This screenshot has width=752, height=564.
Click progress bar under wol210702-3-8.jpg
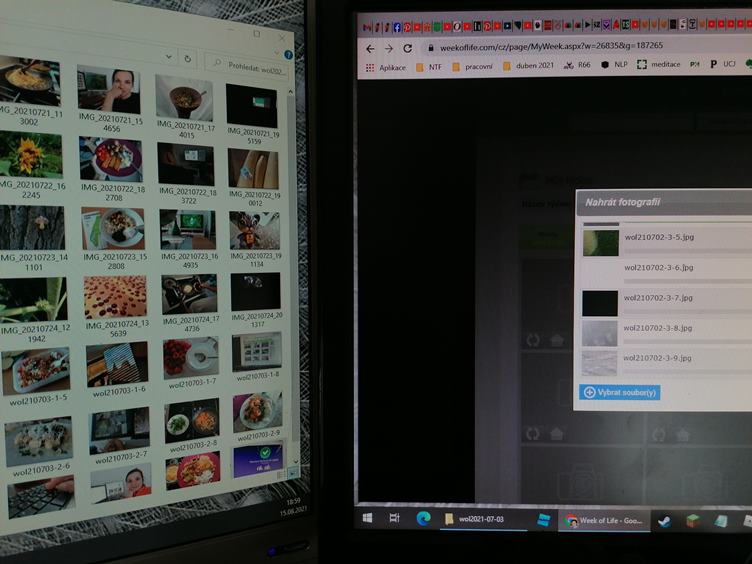(688, 342)
